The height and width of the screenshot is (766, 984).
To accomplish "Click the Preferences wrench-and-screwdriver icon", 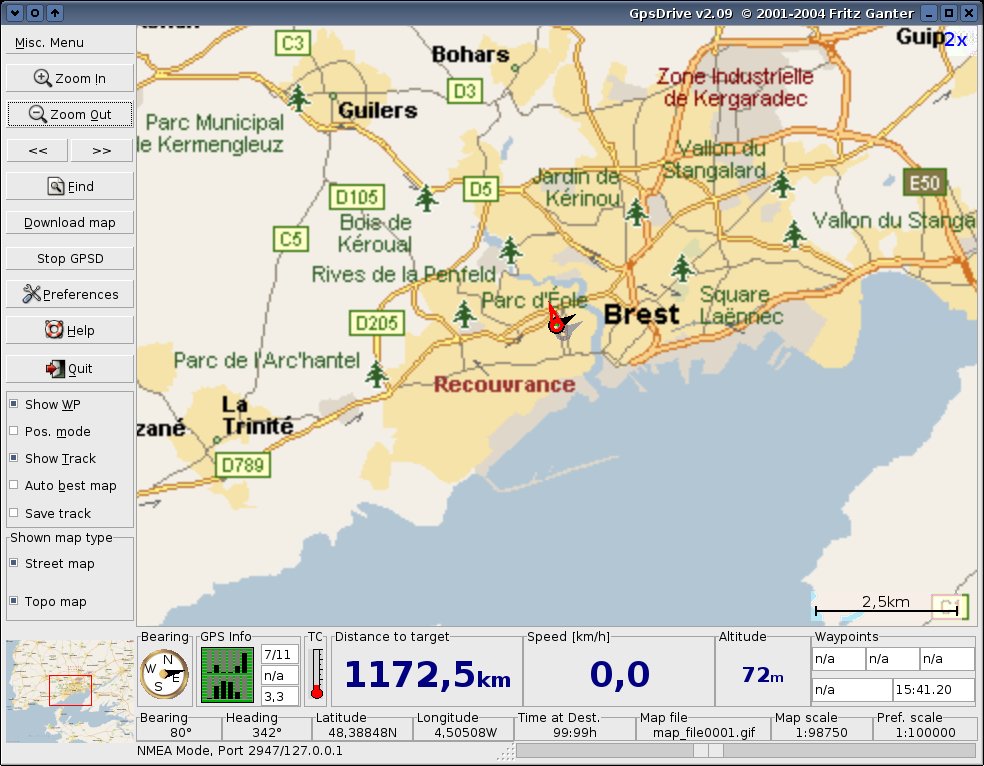I will click(x=31, y=294).
